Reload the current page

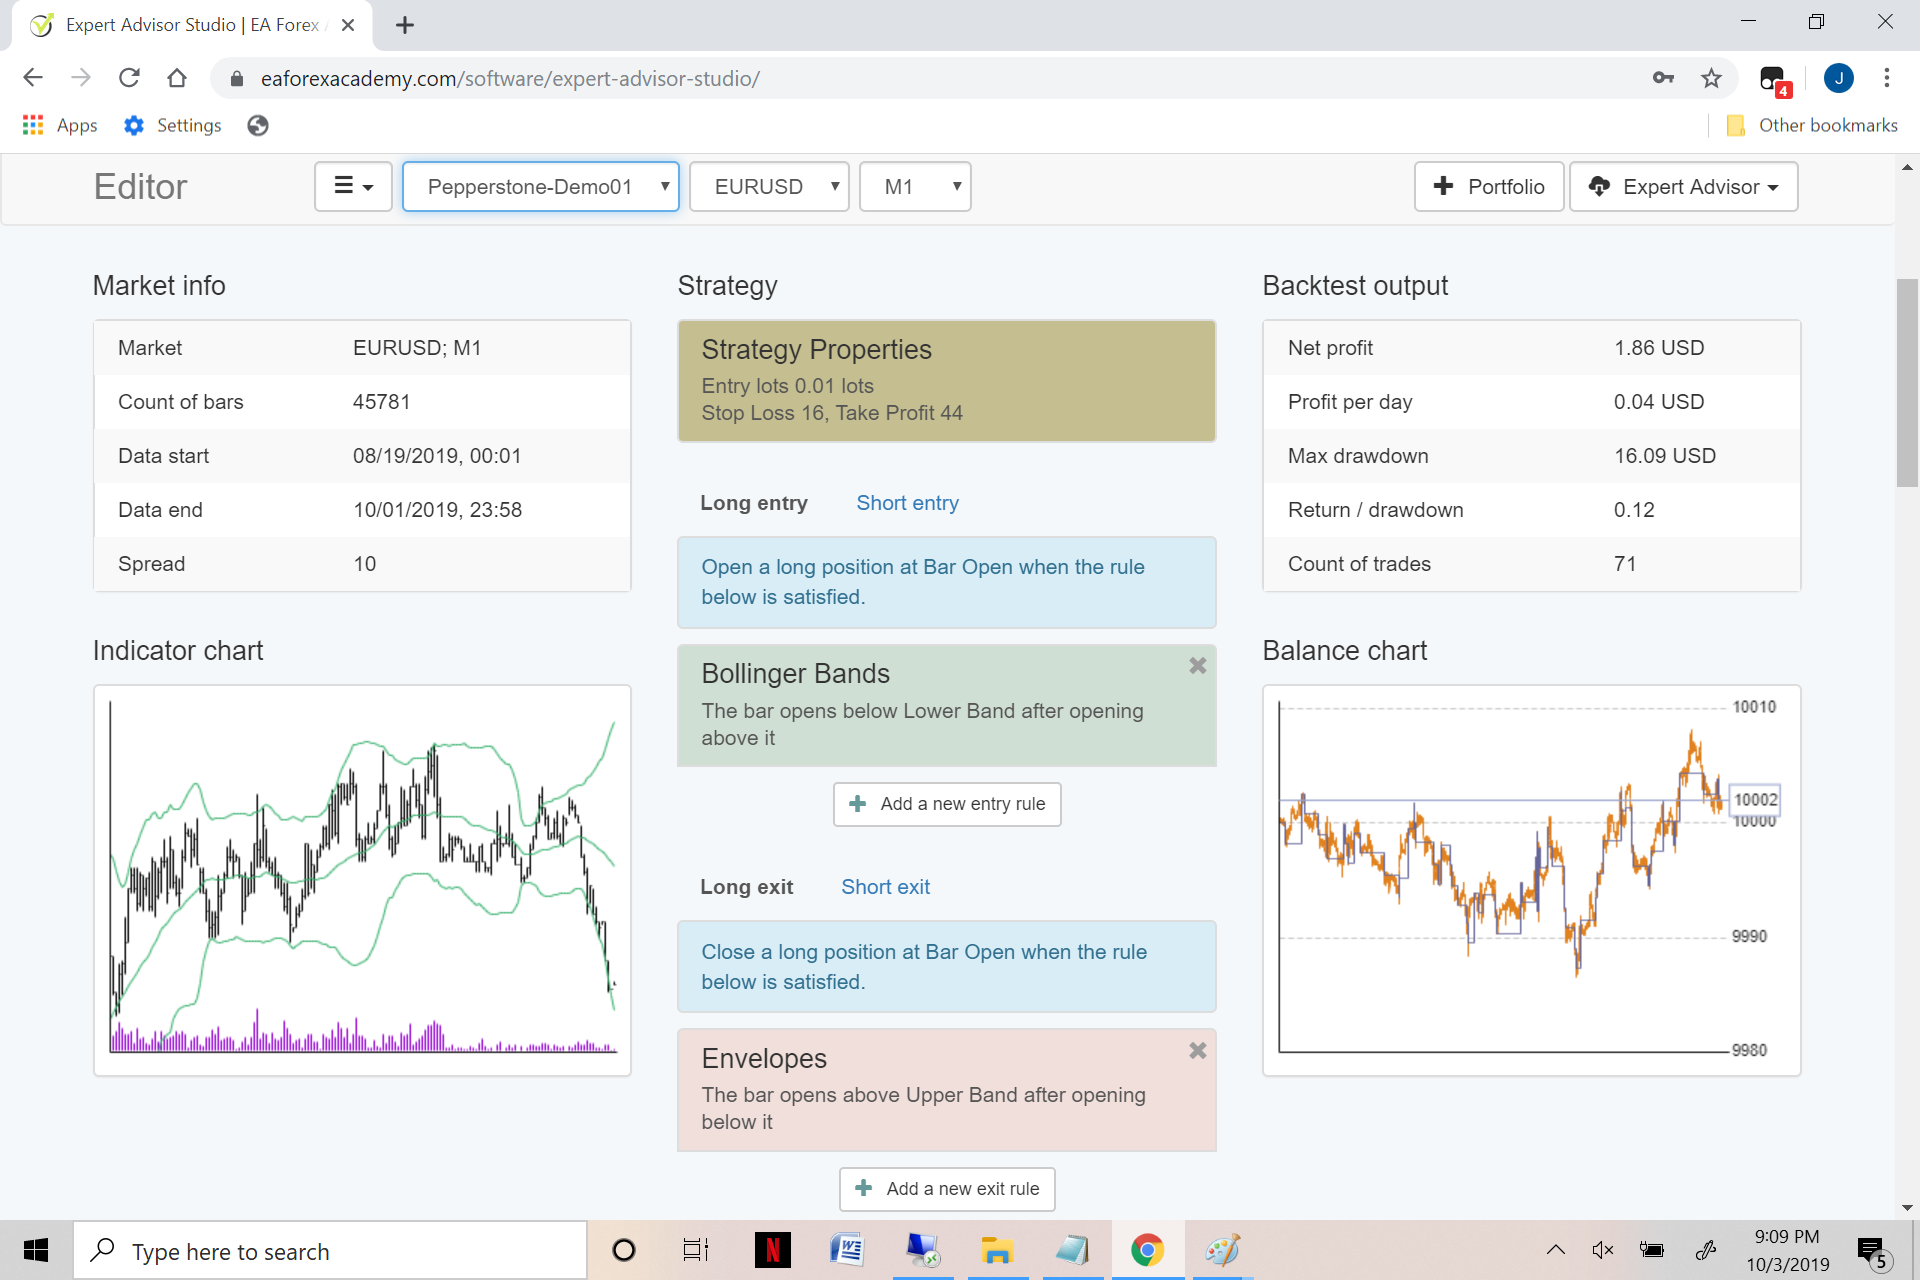(x=129, y=78)
